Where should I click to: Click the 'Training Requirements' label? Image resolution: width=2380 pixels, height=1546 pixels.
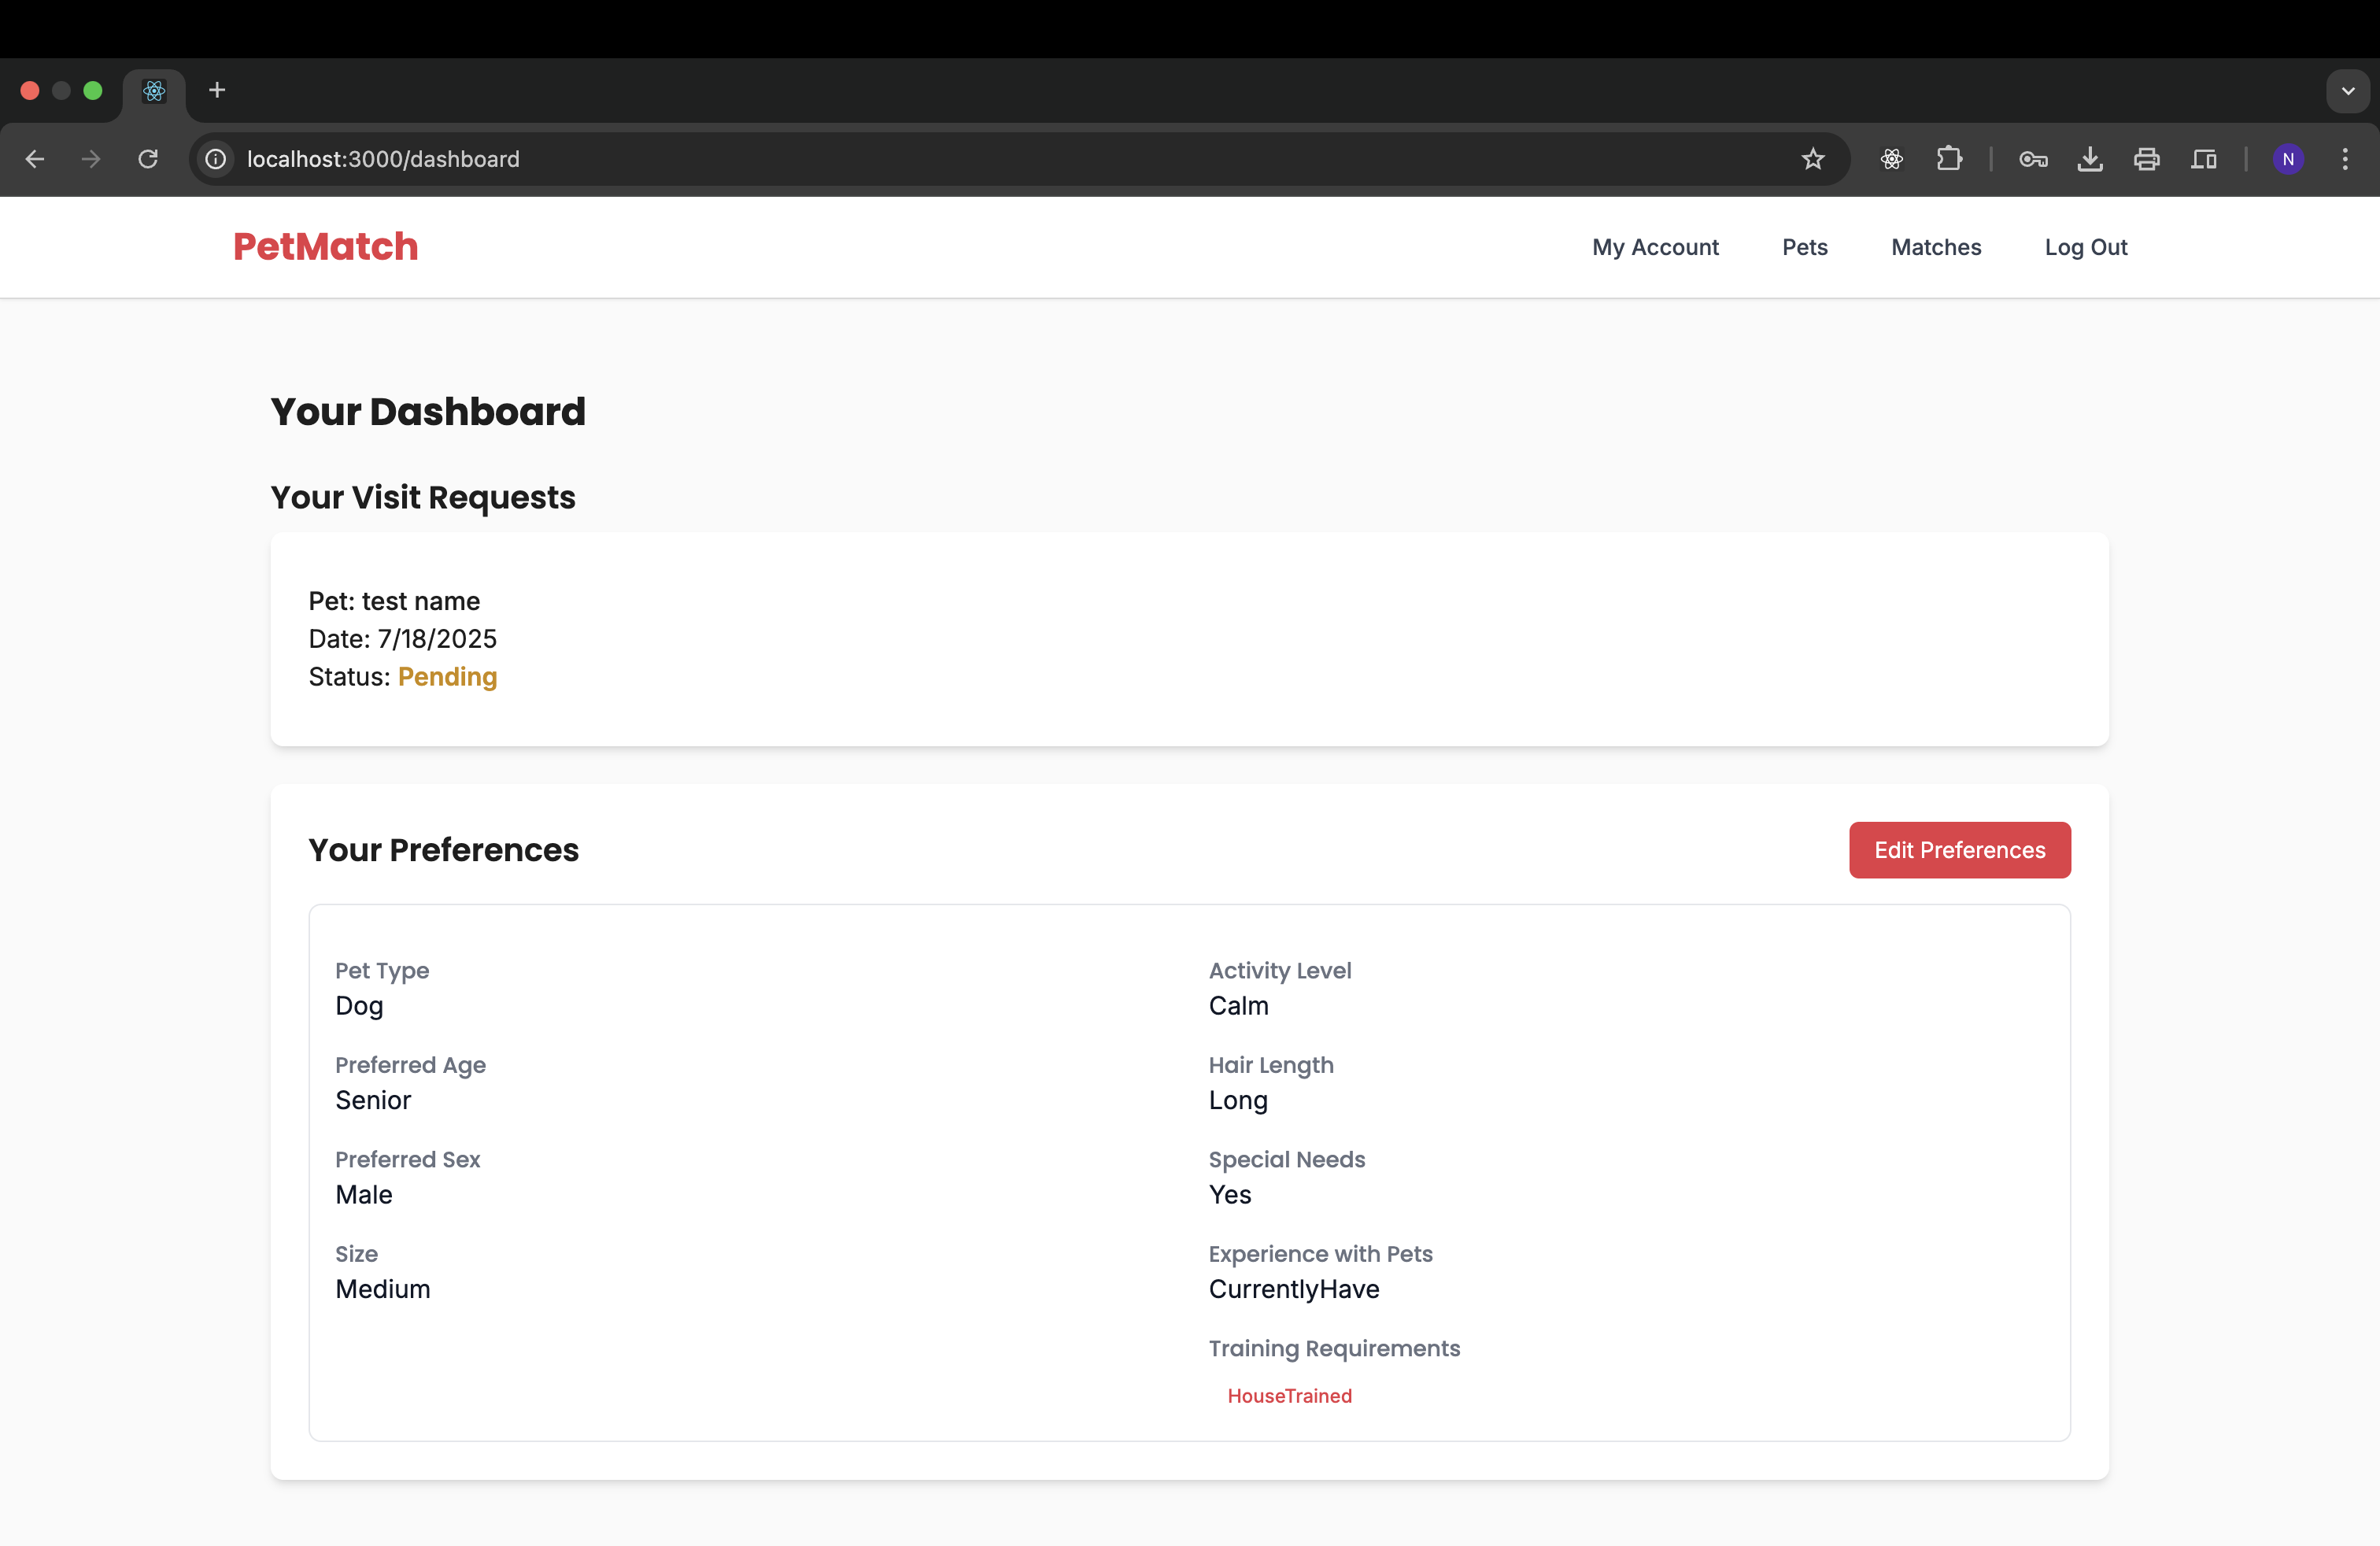point(1334,1349)
